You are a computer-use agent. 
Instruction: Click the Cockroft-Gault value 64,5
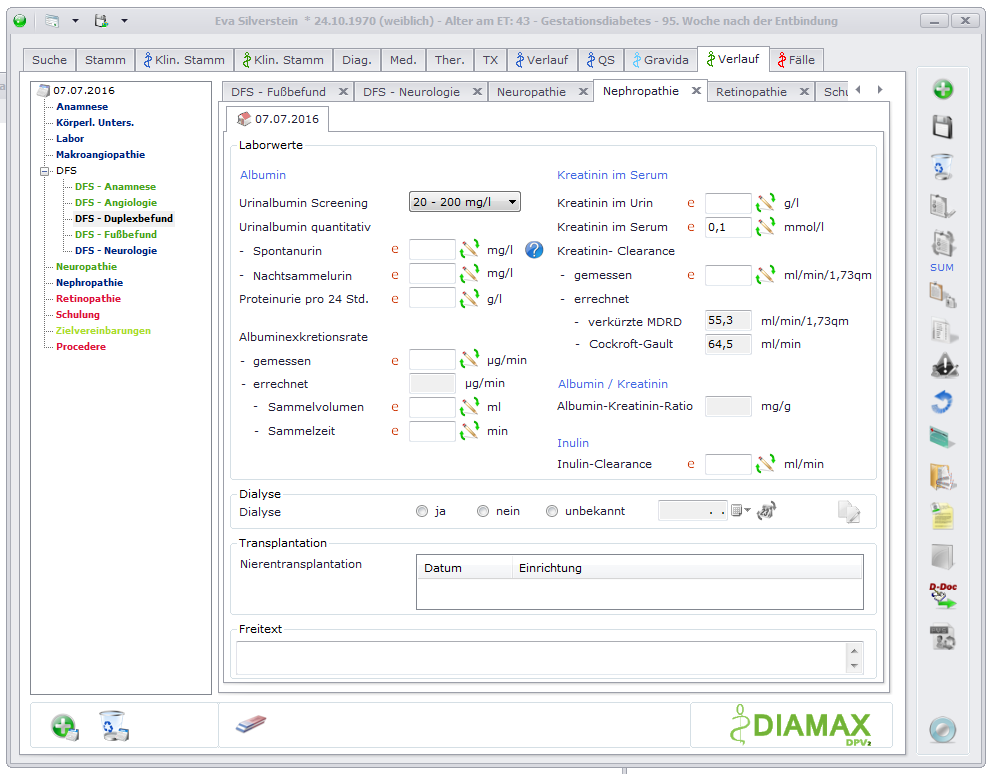(728, 344)
